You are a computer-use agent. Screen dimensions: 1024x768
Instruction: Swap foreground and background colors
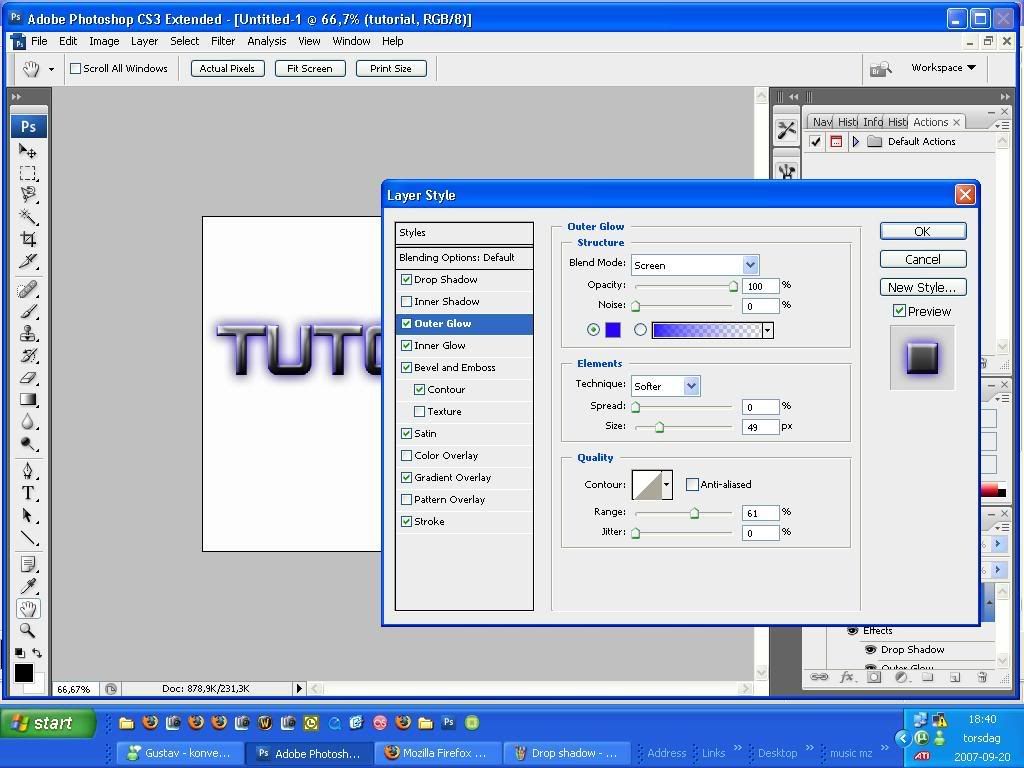pyautogui.click(x=37, y=652)
